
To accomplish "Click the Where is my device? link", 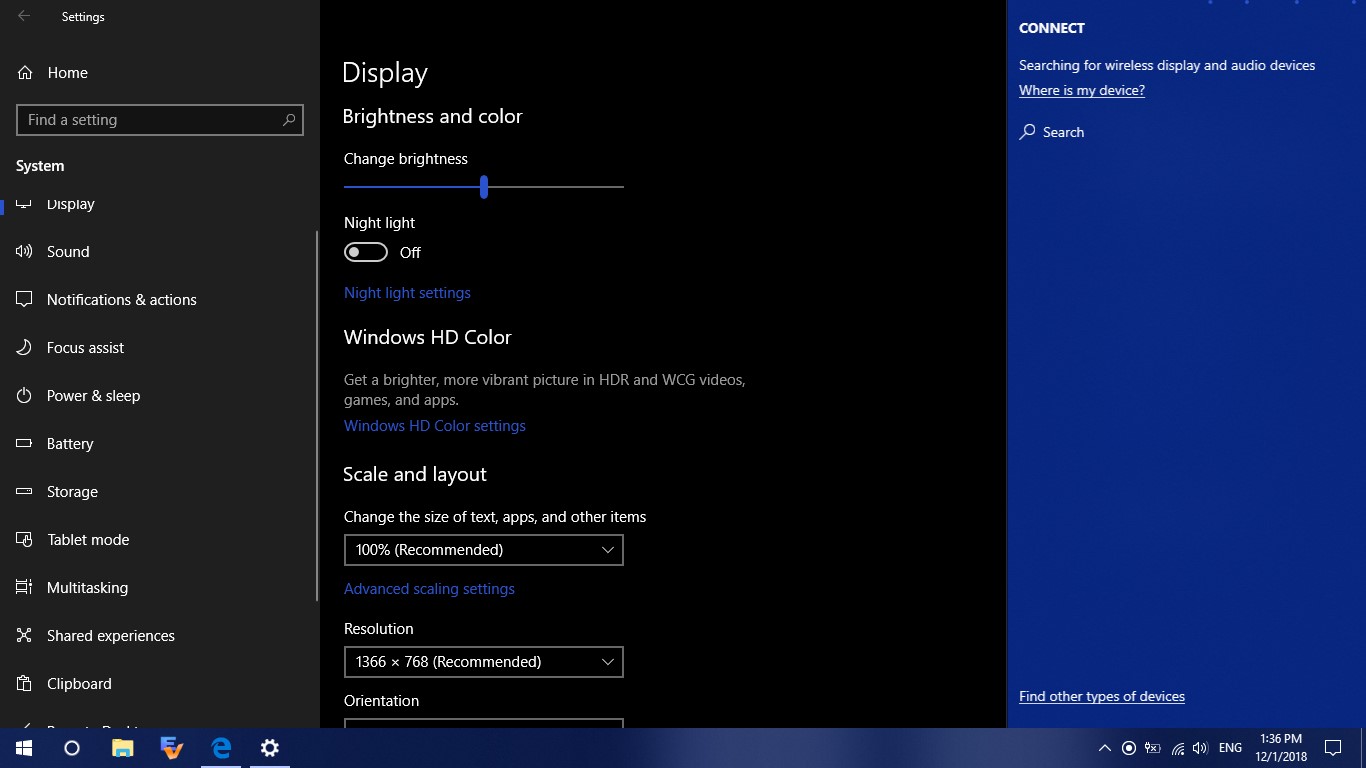I will 1082,90.
